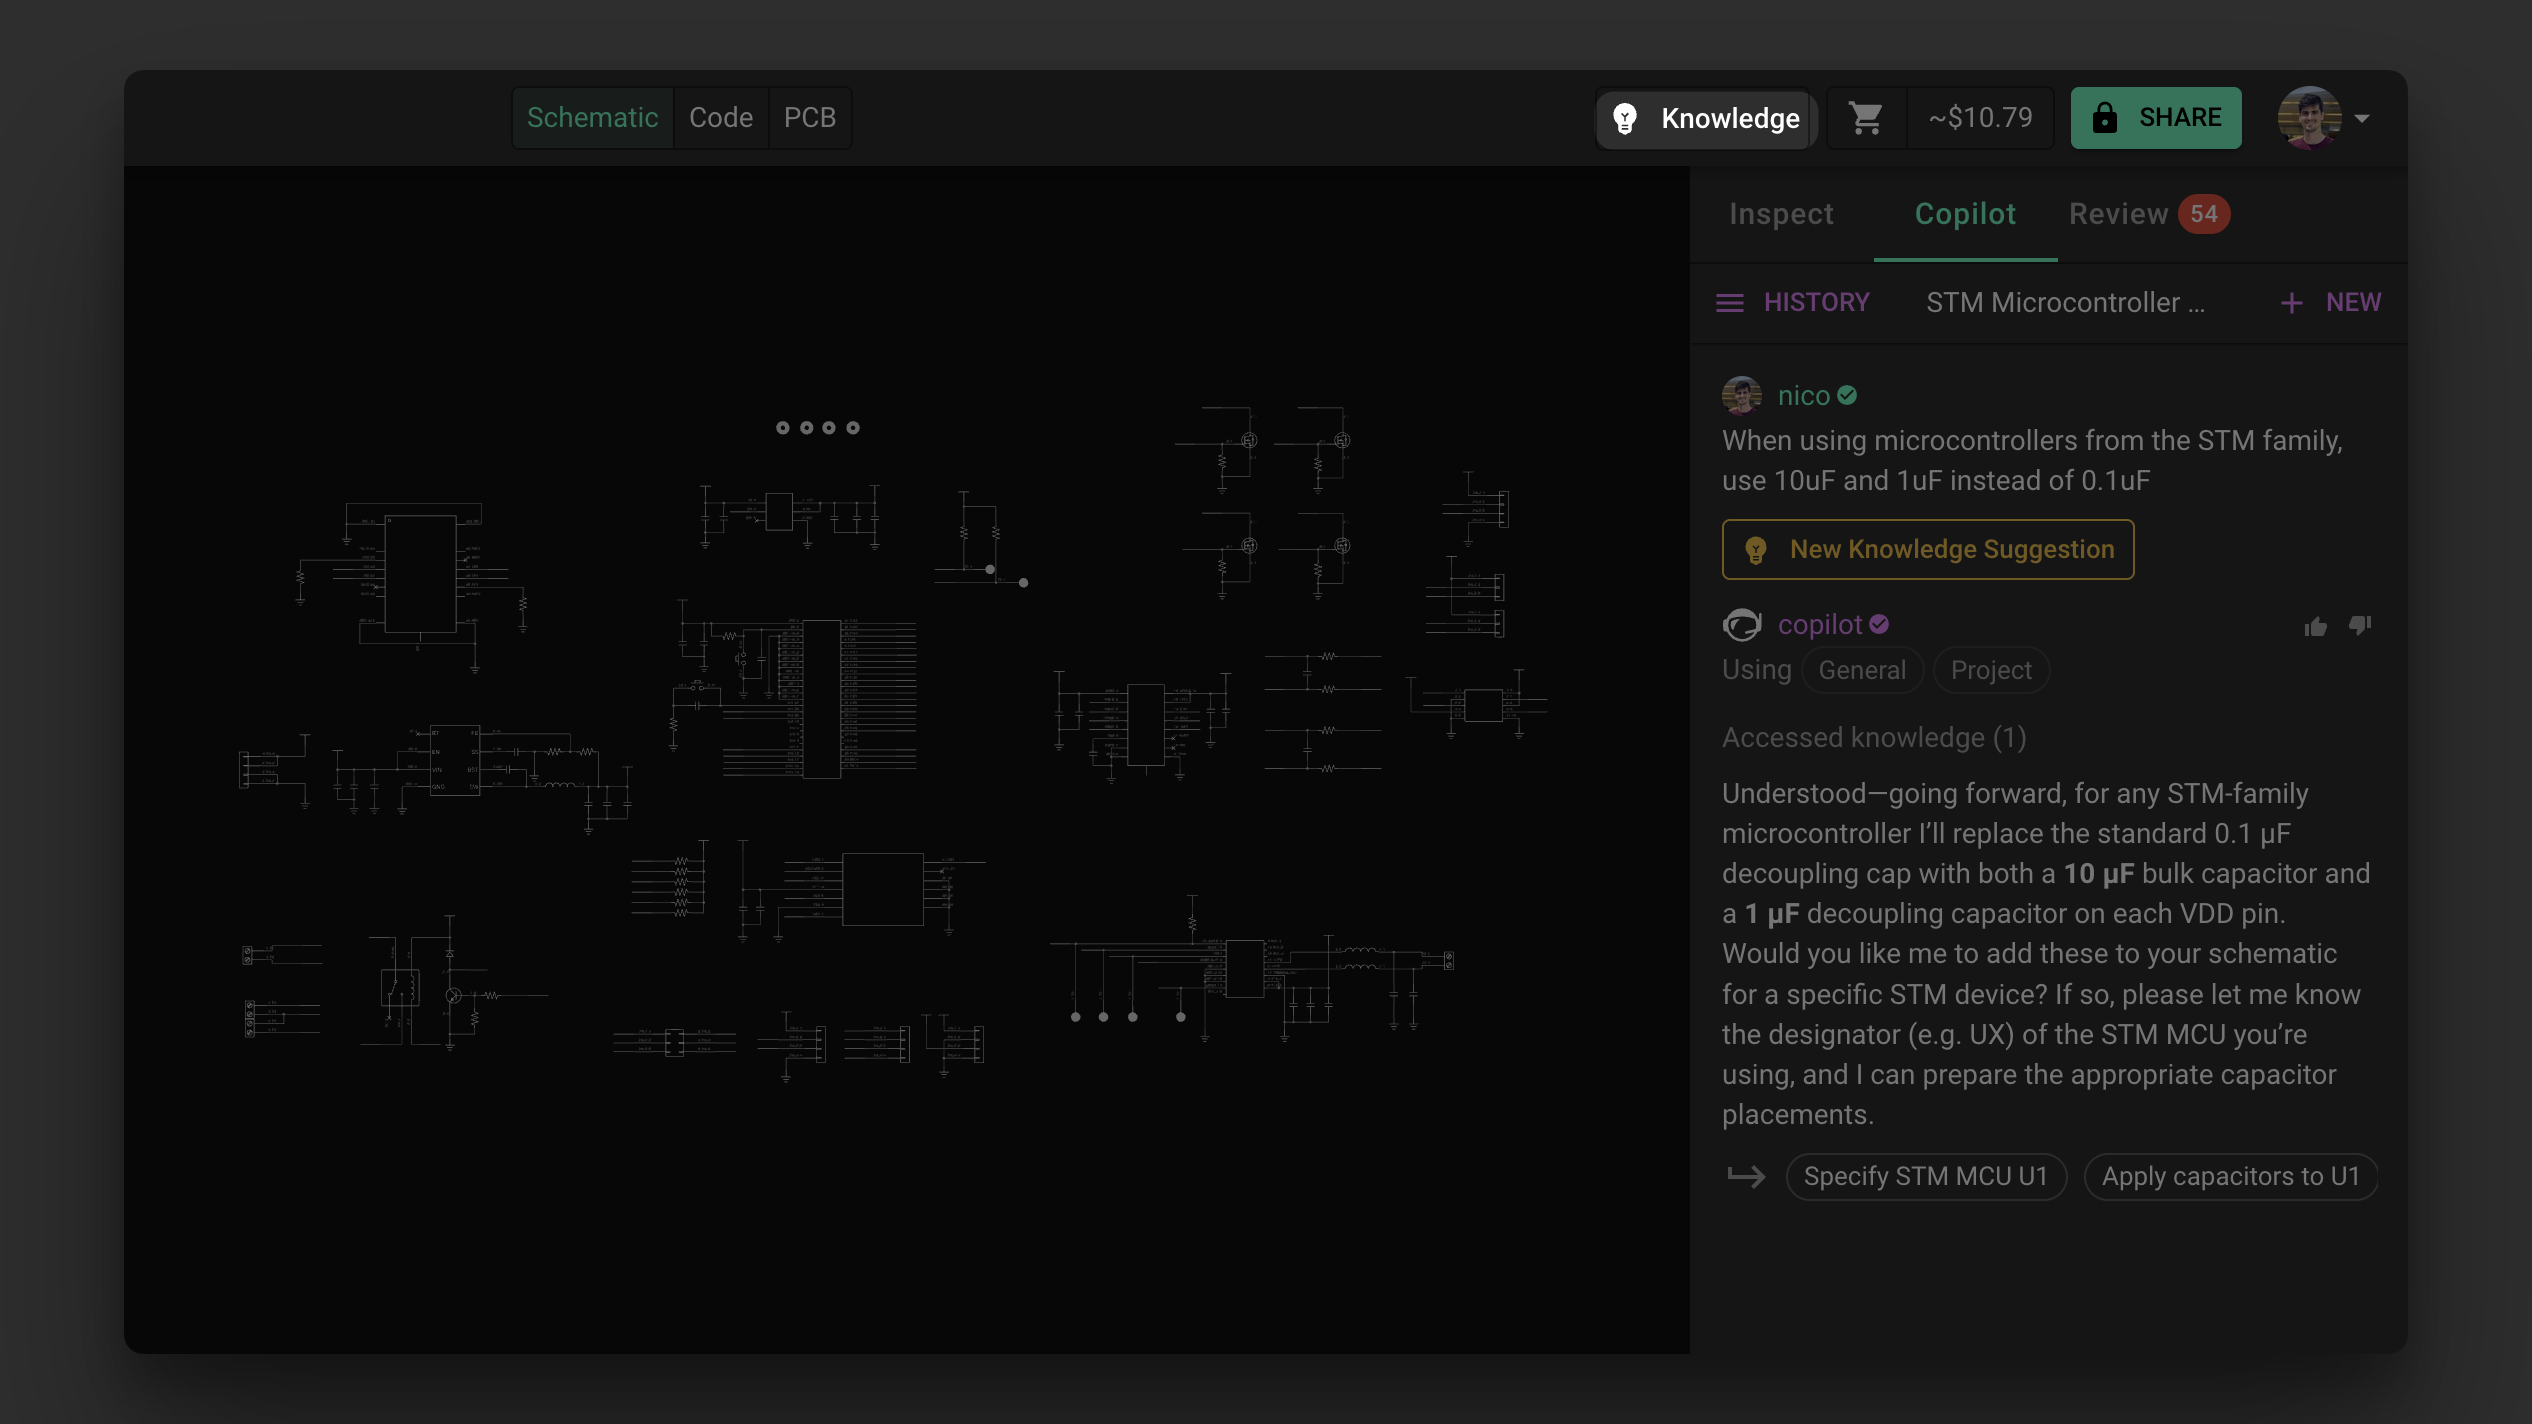Switch to the PCB view
The width and height of the screenshot is (2532, 1424).
tap(809, 118)
